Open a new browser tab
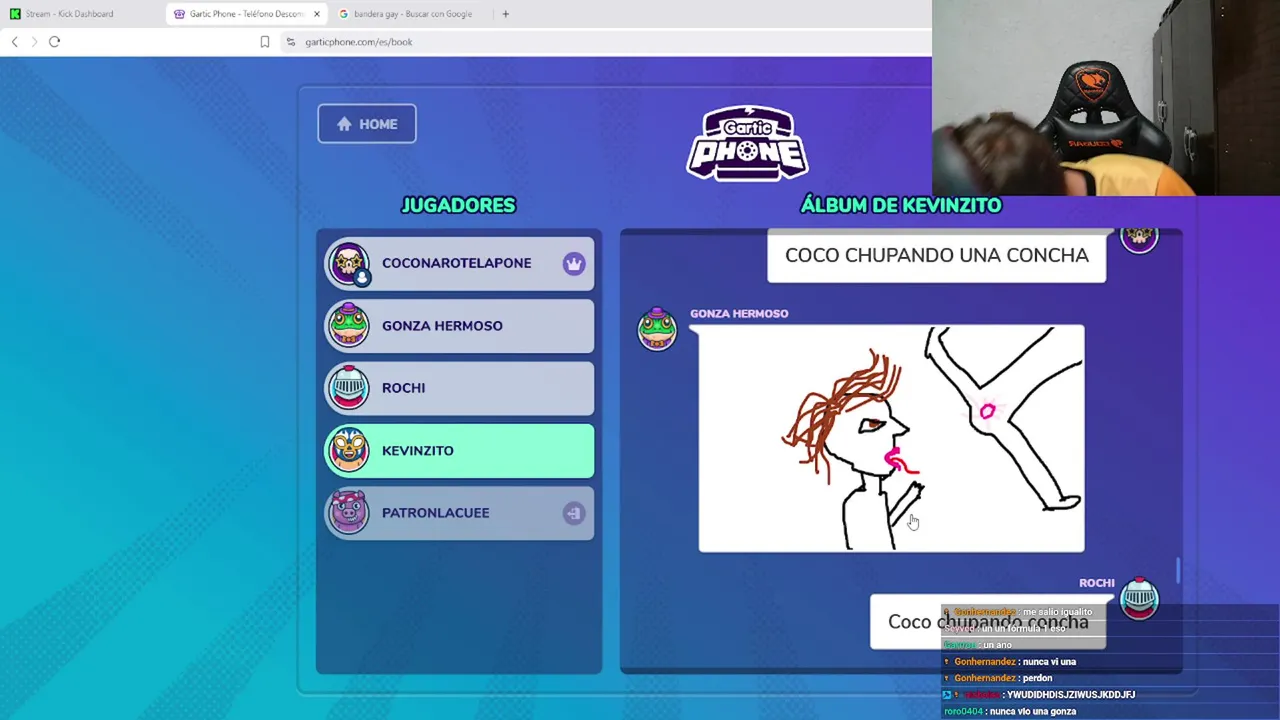 [505, 14]
